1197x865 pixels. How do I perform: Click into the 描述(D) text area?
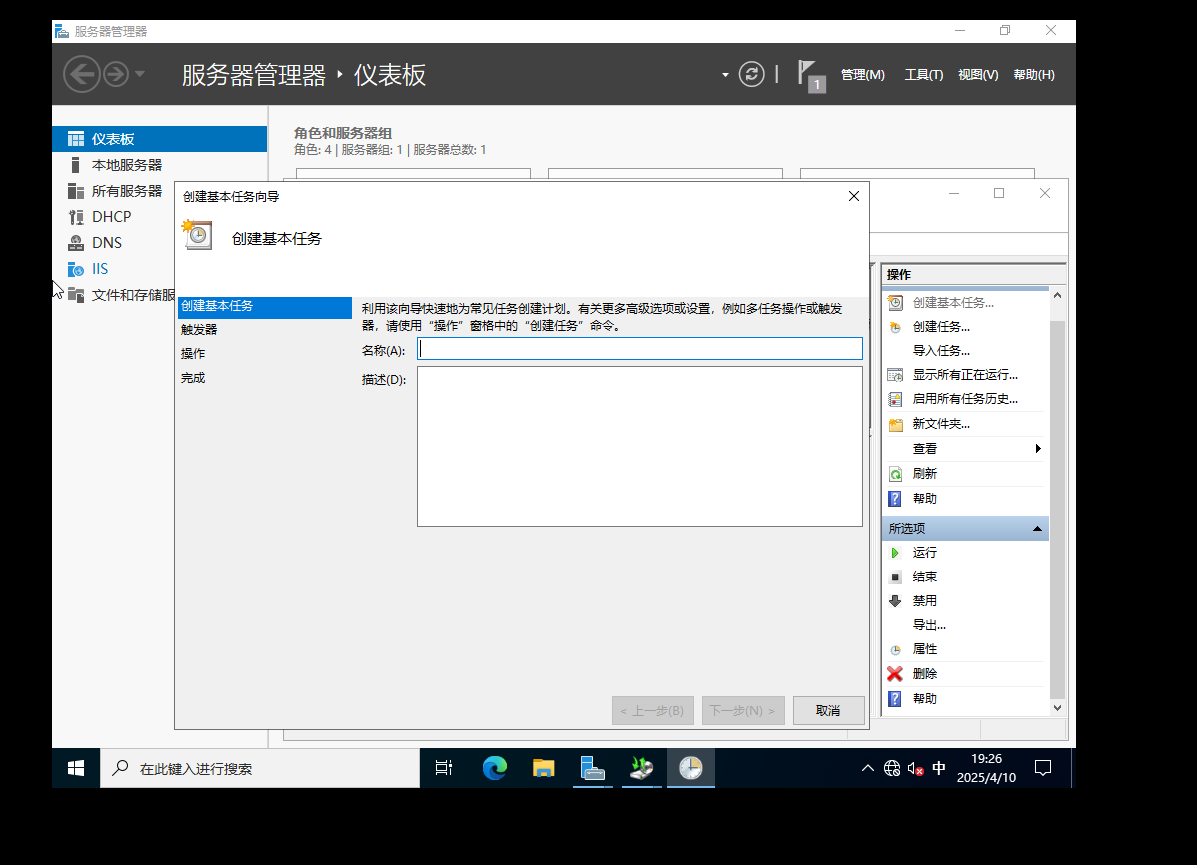click(x=640, y=447)
